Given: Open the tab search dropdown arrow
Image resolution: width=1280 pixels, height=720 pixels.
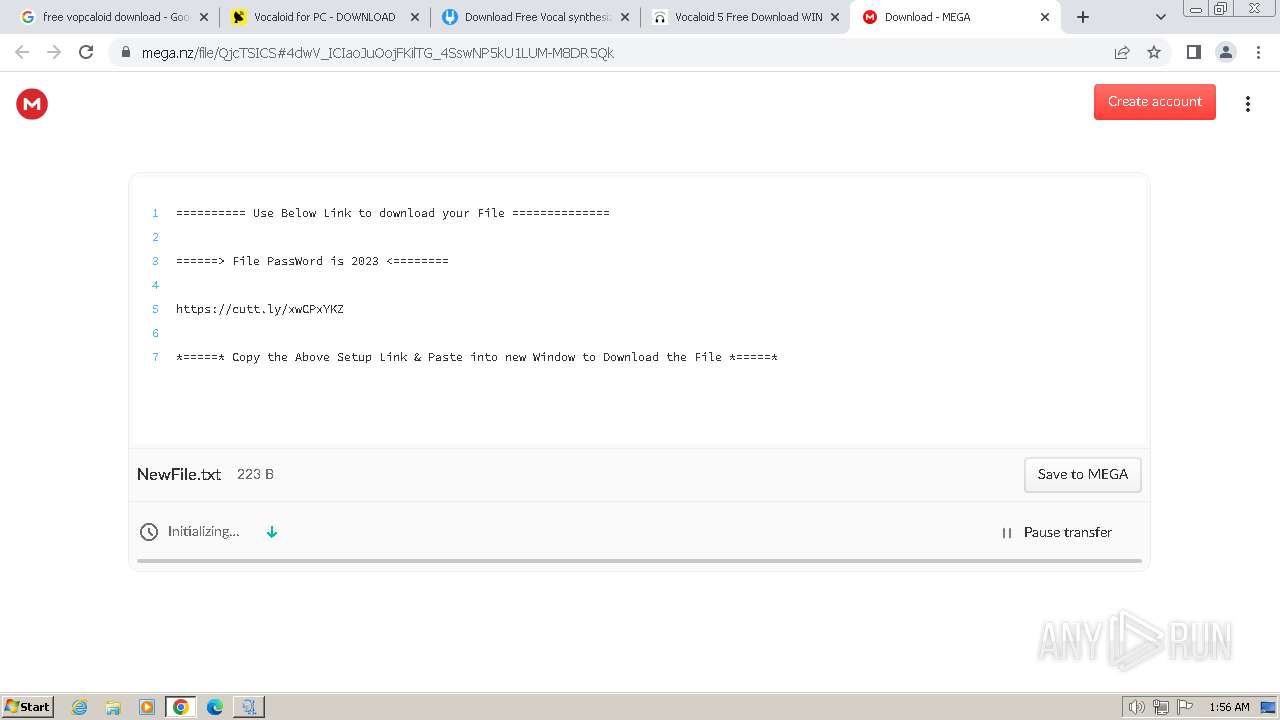Looking at the screenshot, I should click(1160, 17).
